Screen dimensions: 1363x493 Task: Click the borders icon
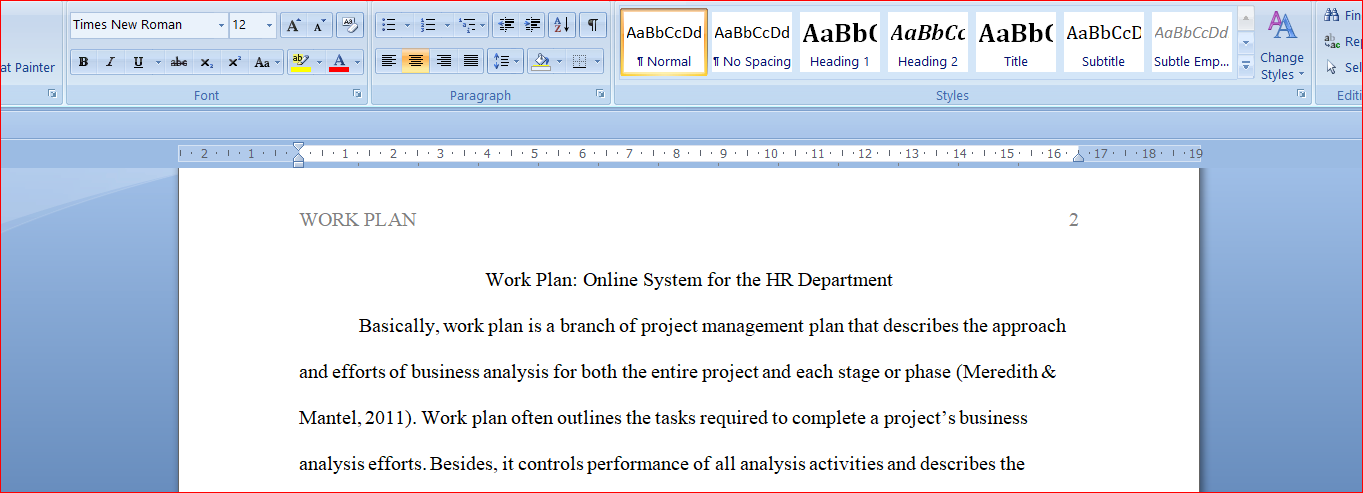pyautogui.click(x=579, y=61)
